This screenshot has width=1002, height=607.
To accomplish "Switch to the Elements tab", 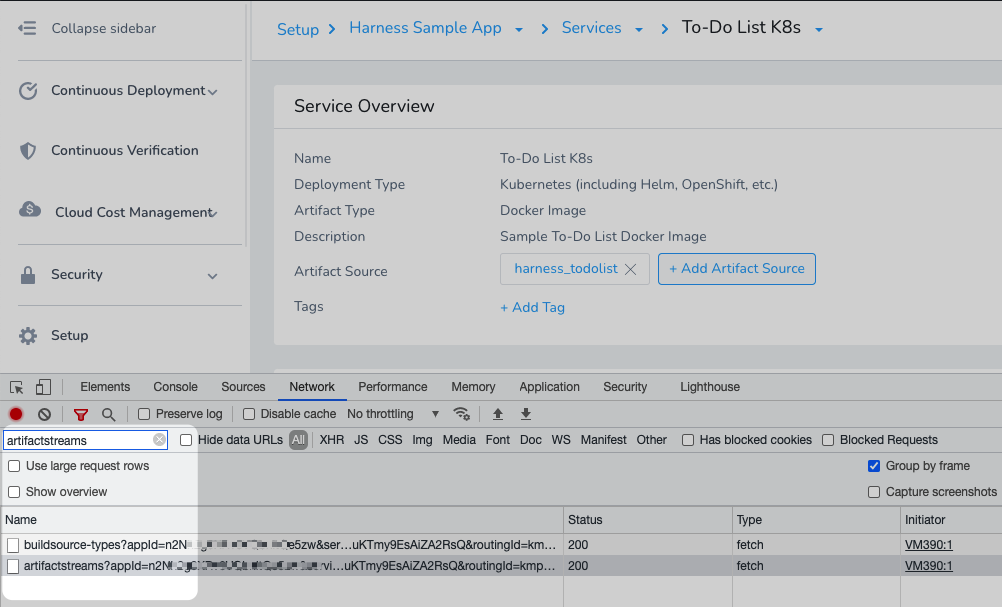I will (105, 387).
